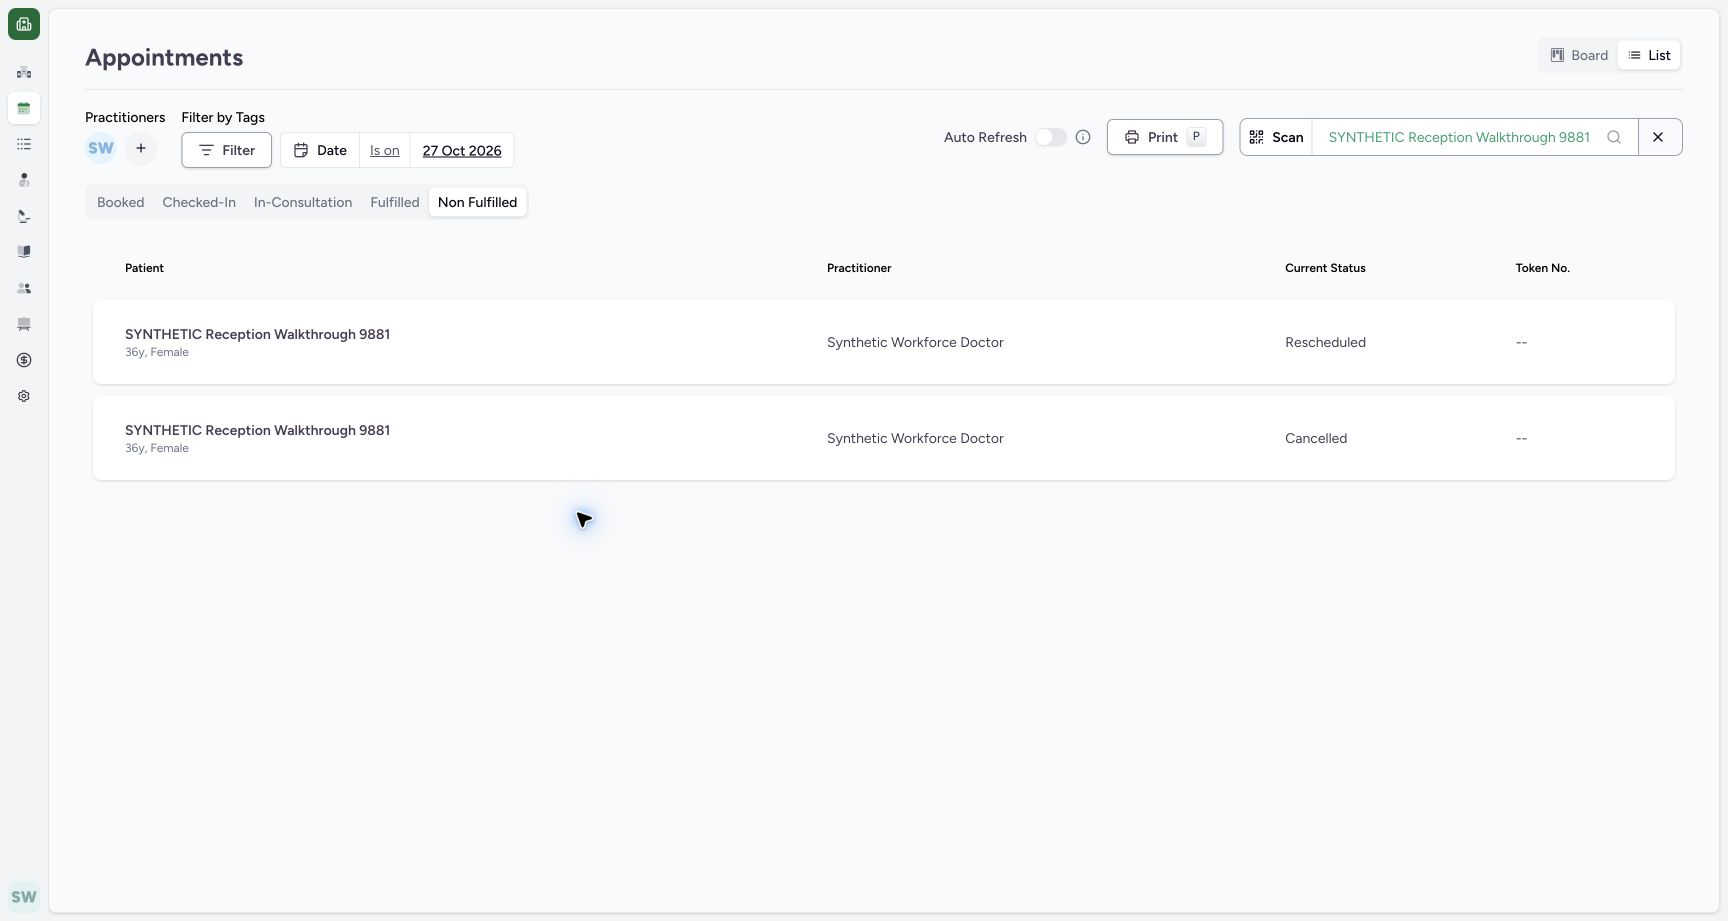Click the Cancelled status cell
Viewport: 1728px width, 921px height.
click(x=1316, y=438)
